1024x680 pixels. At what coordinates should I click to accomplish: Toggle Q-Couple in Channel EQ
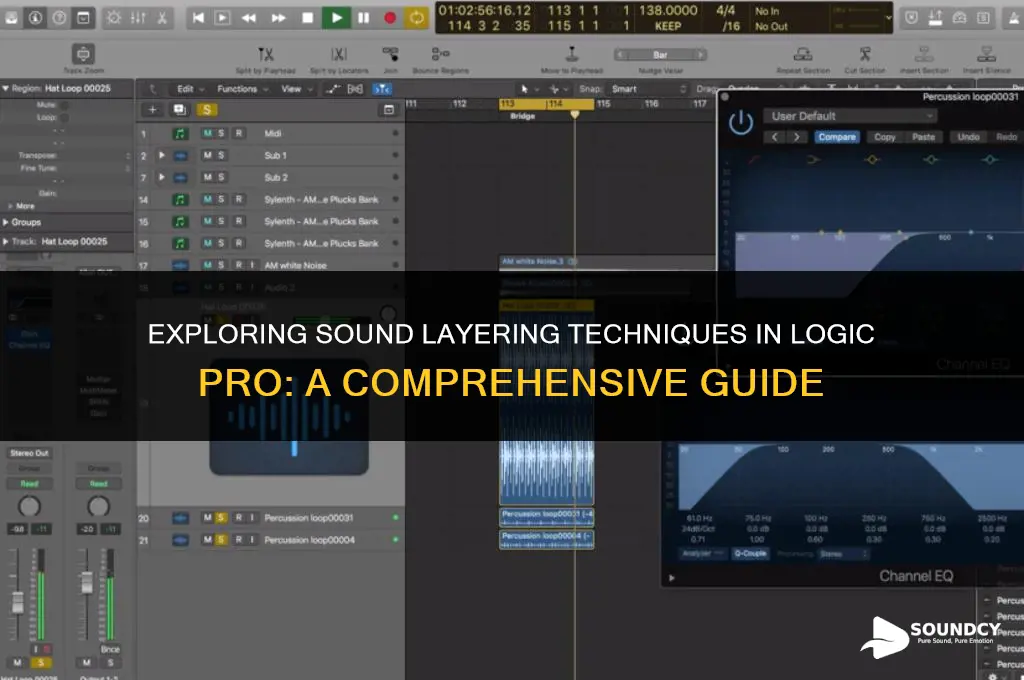750,553
